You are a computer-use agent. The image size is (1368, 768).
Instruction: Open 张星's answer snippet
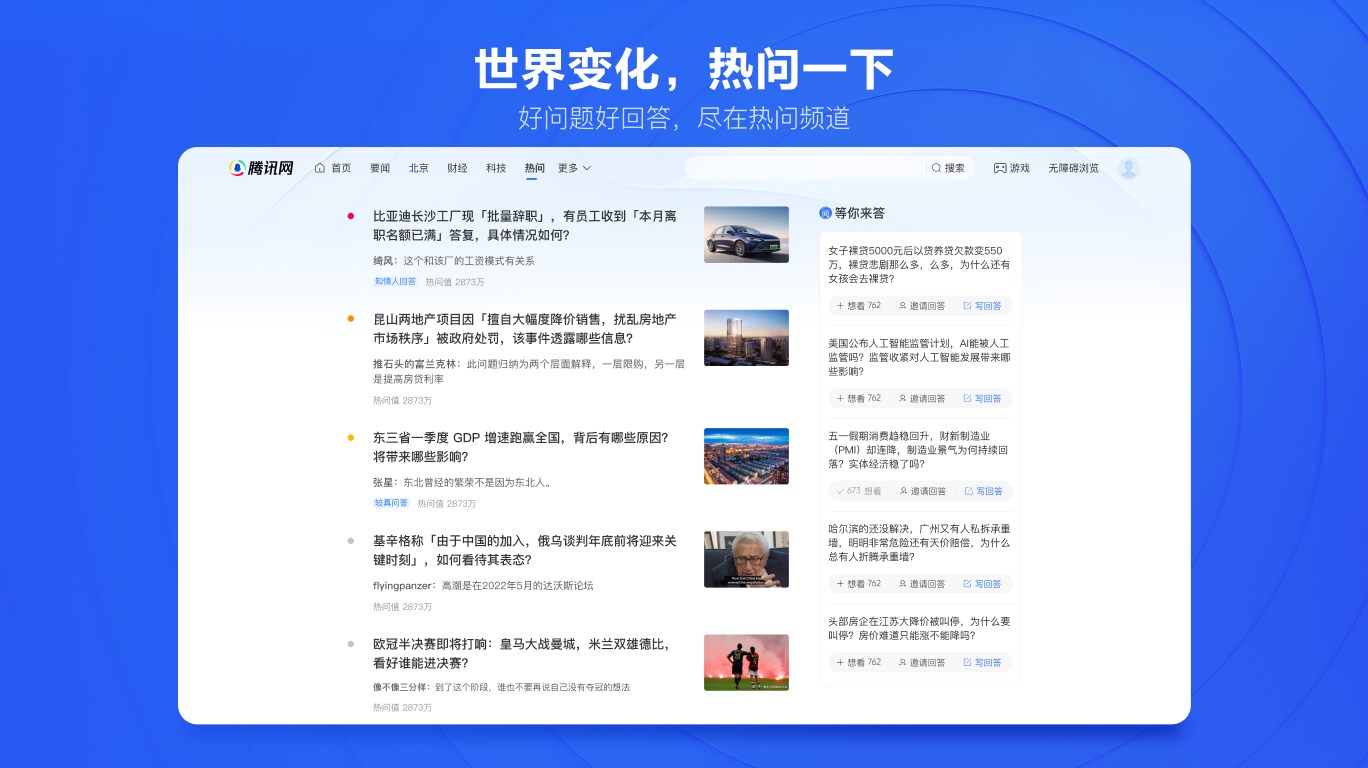tap(463, 482)
